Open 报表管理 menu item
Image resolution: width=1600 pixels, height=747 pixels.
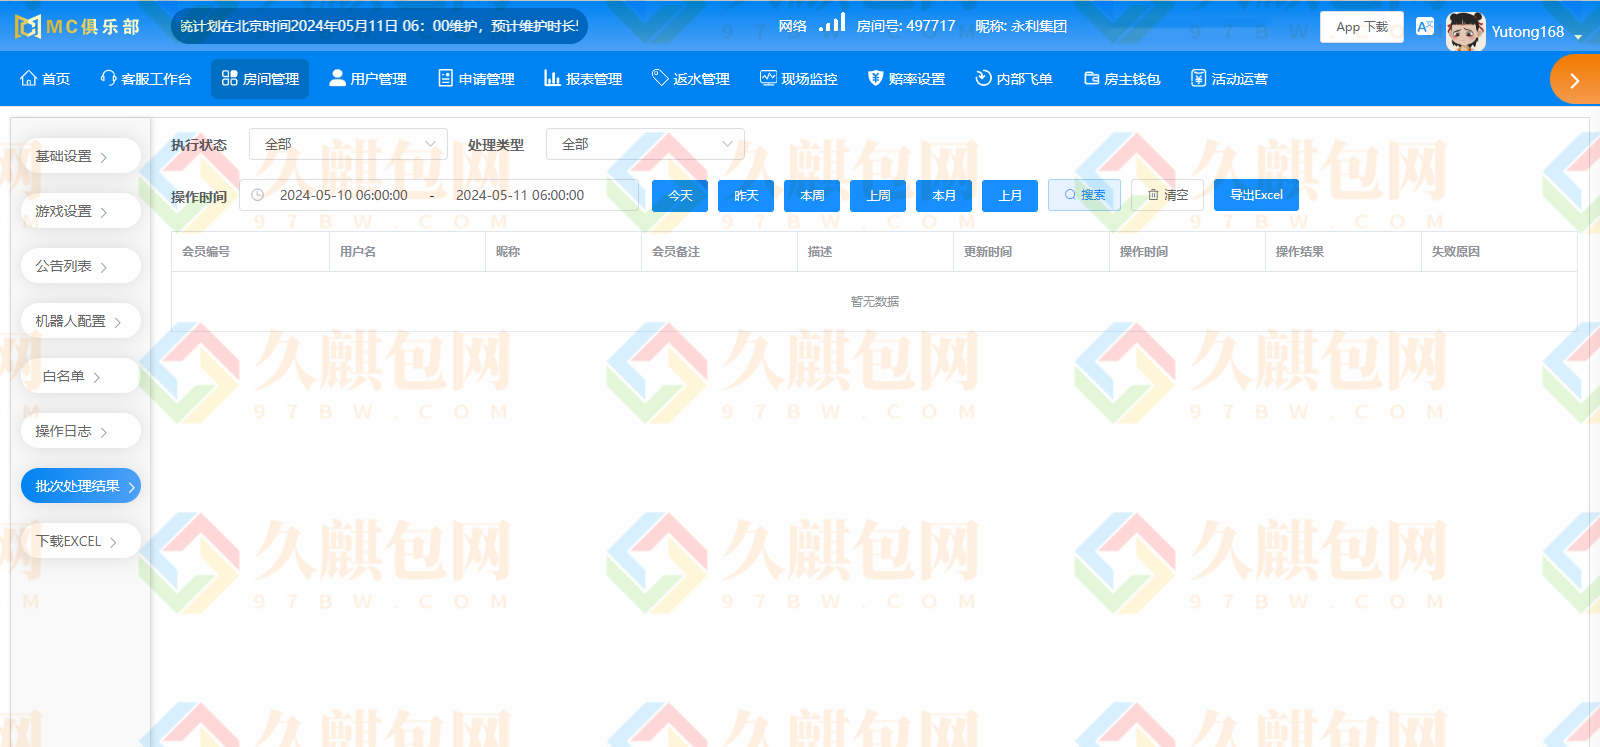click(583, 79)
